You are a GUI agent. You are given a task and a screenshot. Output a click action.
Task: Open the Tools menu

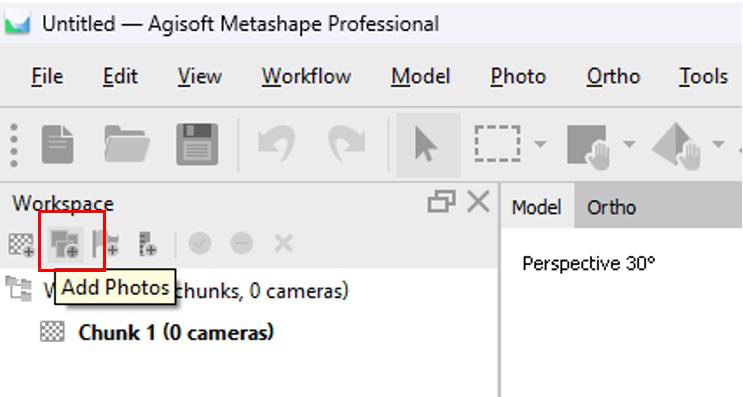pos(703,76)
